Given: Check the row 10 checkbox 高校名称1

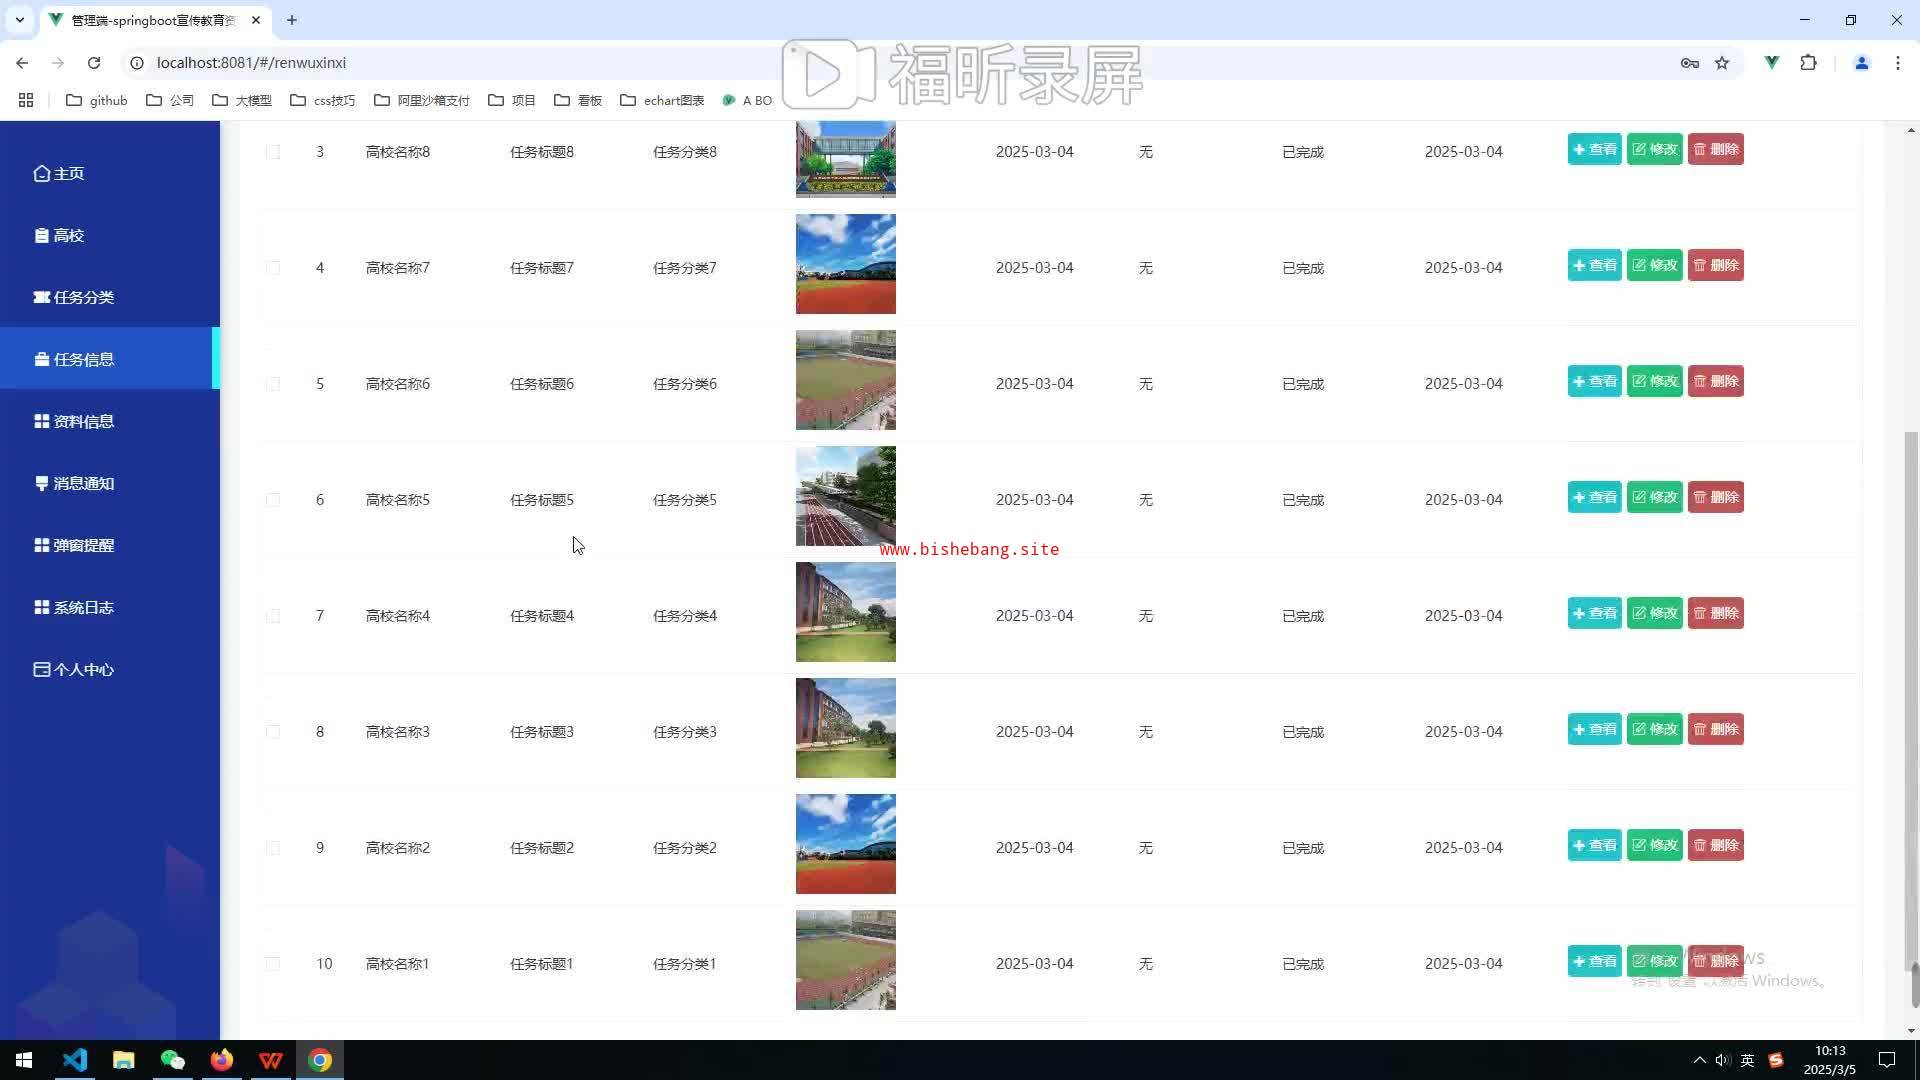Looking at the screenshot, I should click(273, 964).
